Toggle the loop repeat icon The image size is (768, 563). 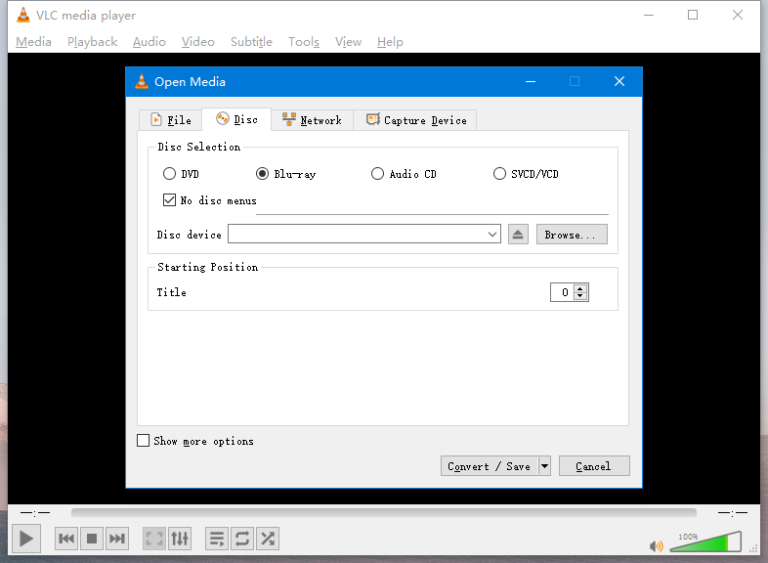242,539
